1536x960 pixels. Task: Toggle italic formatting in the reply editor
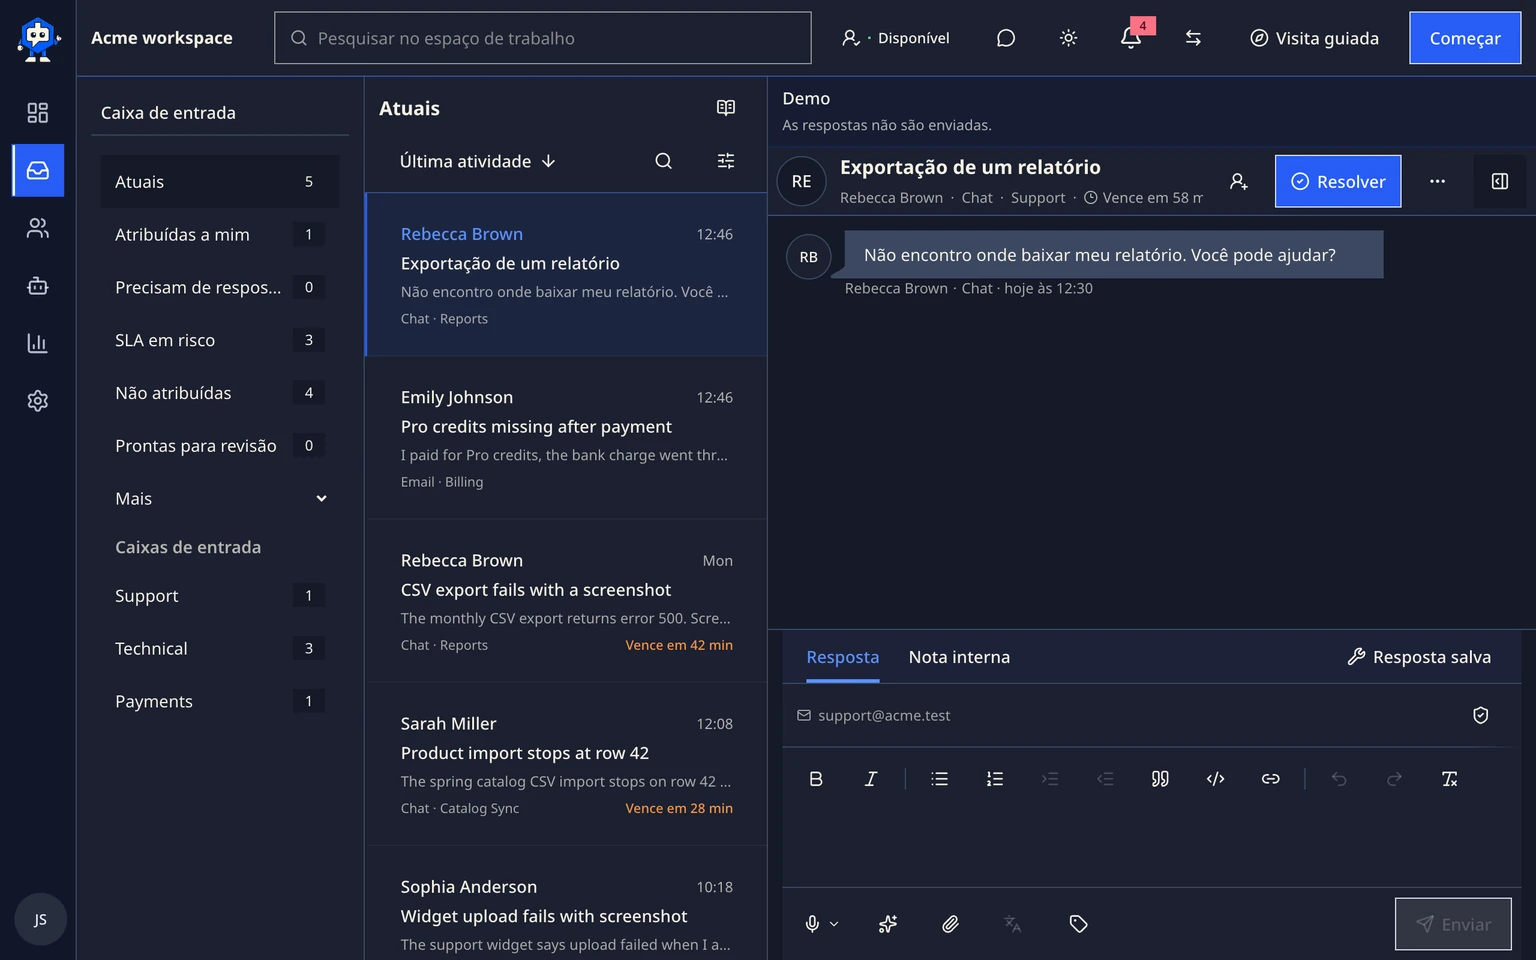(x=871, y=779)
